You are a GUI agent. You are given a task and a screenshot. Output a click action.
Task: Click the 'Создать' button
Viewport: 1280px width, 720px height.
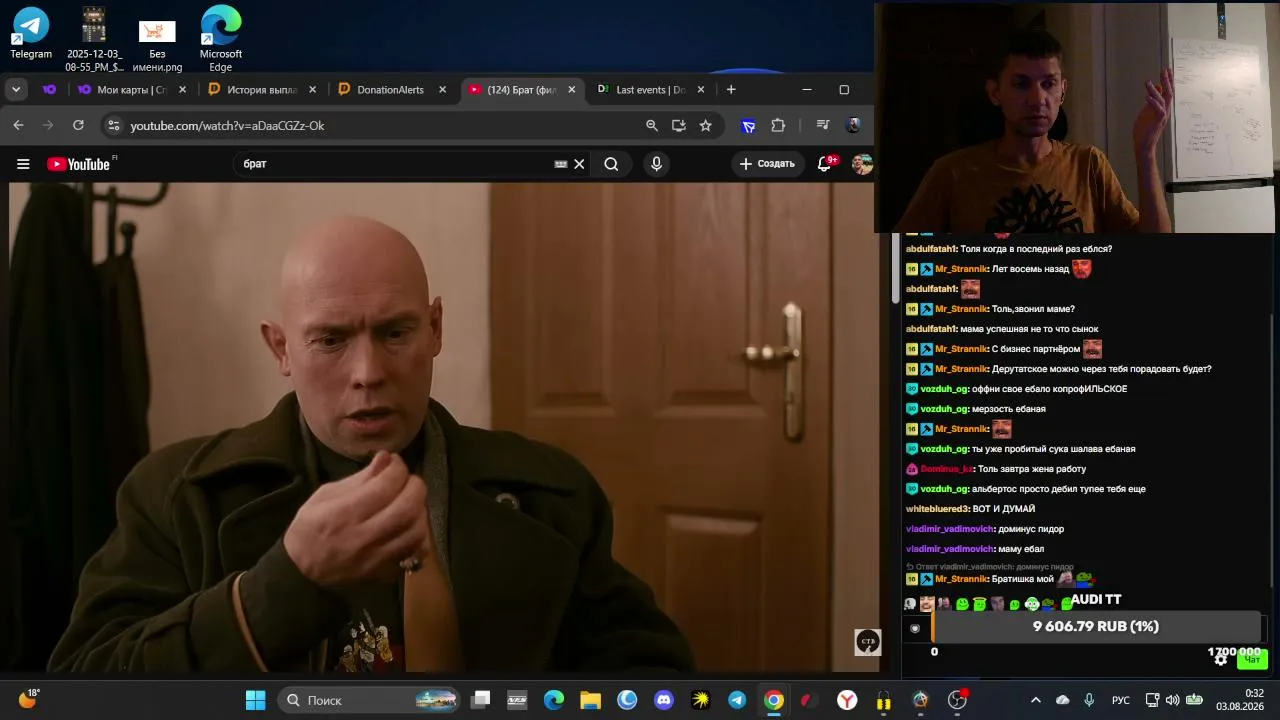[767, 164]
